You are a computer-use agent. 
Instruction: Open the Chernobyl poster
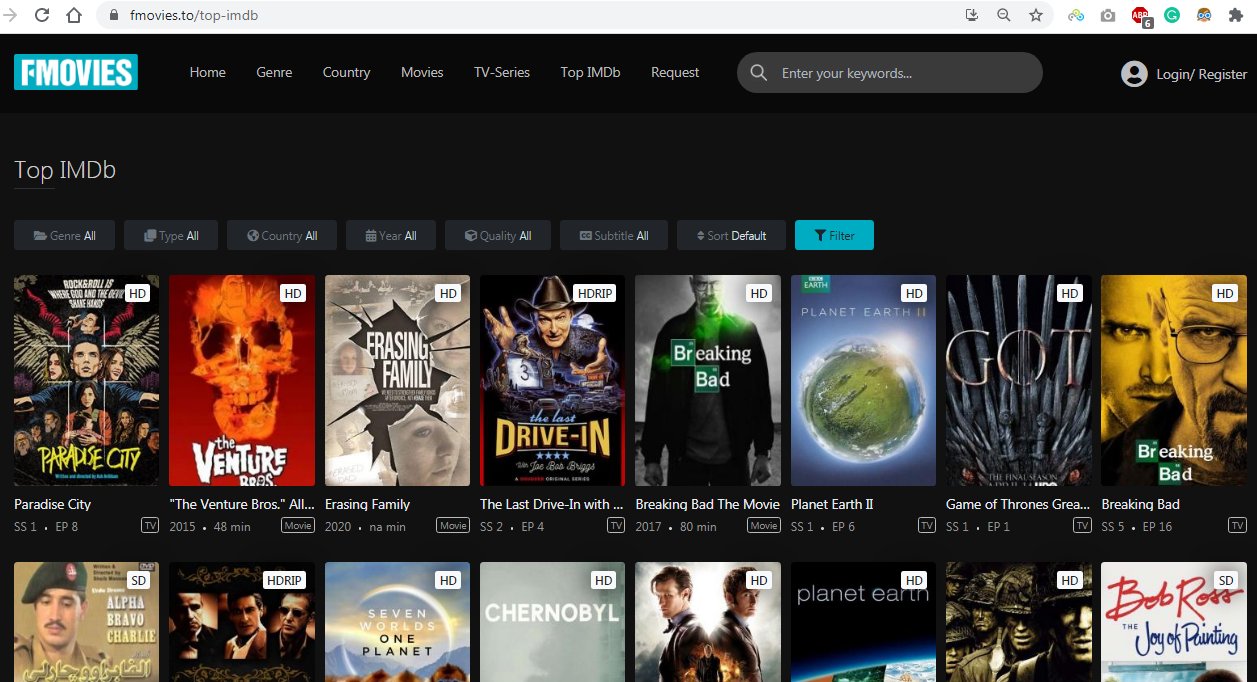tap(552, 622)
